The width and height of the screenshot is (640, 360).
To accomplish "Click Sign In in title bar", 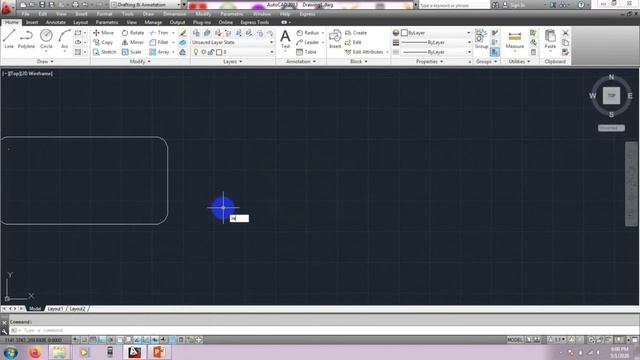I will 517,5.
